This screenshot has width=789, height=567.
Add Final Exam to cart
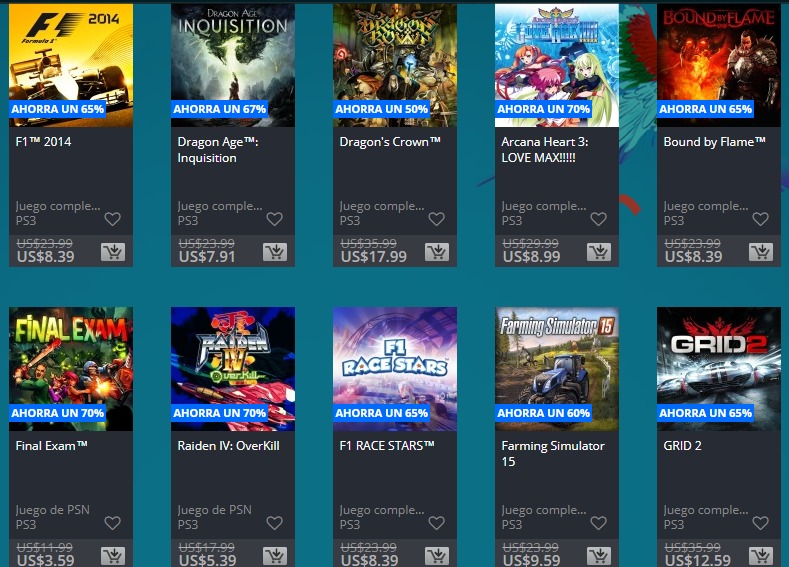point(113,556)
